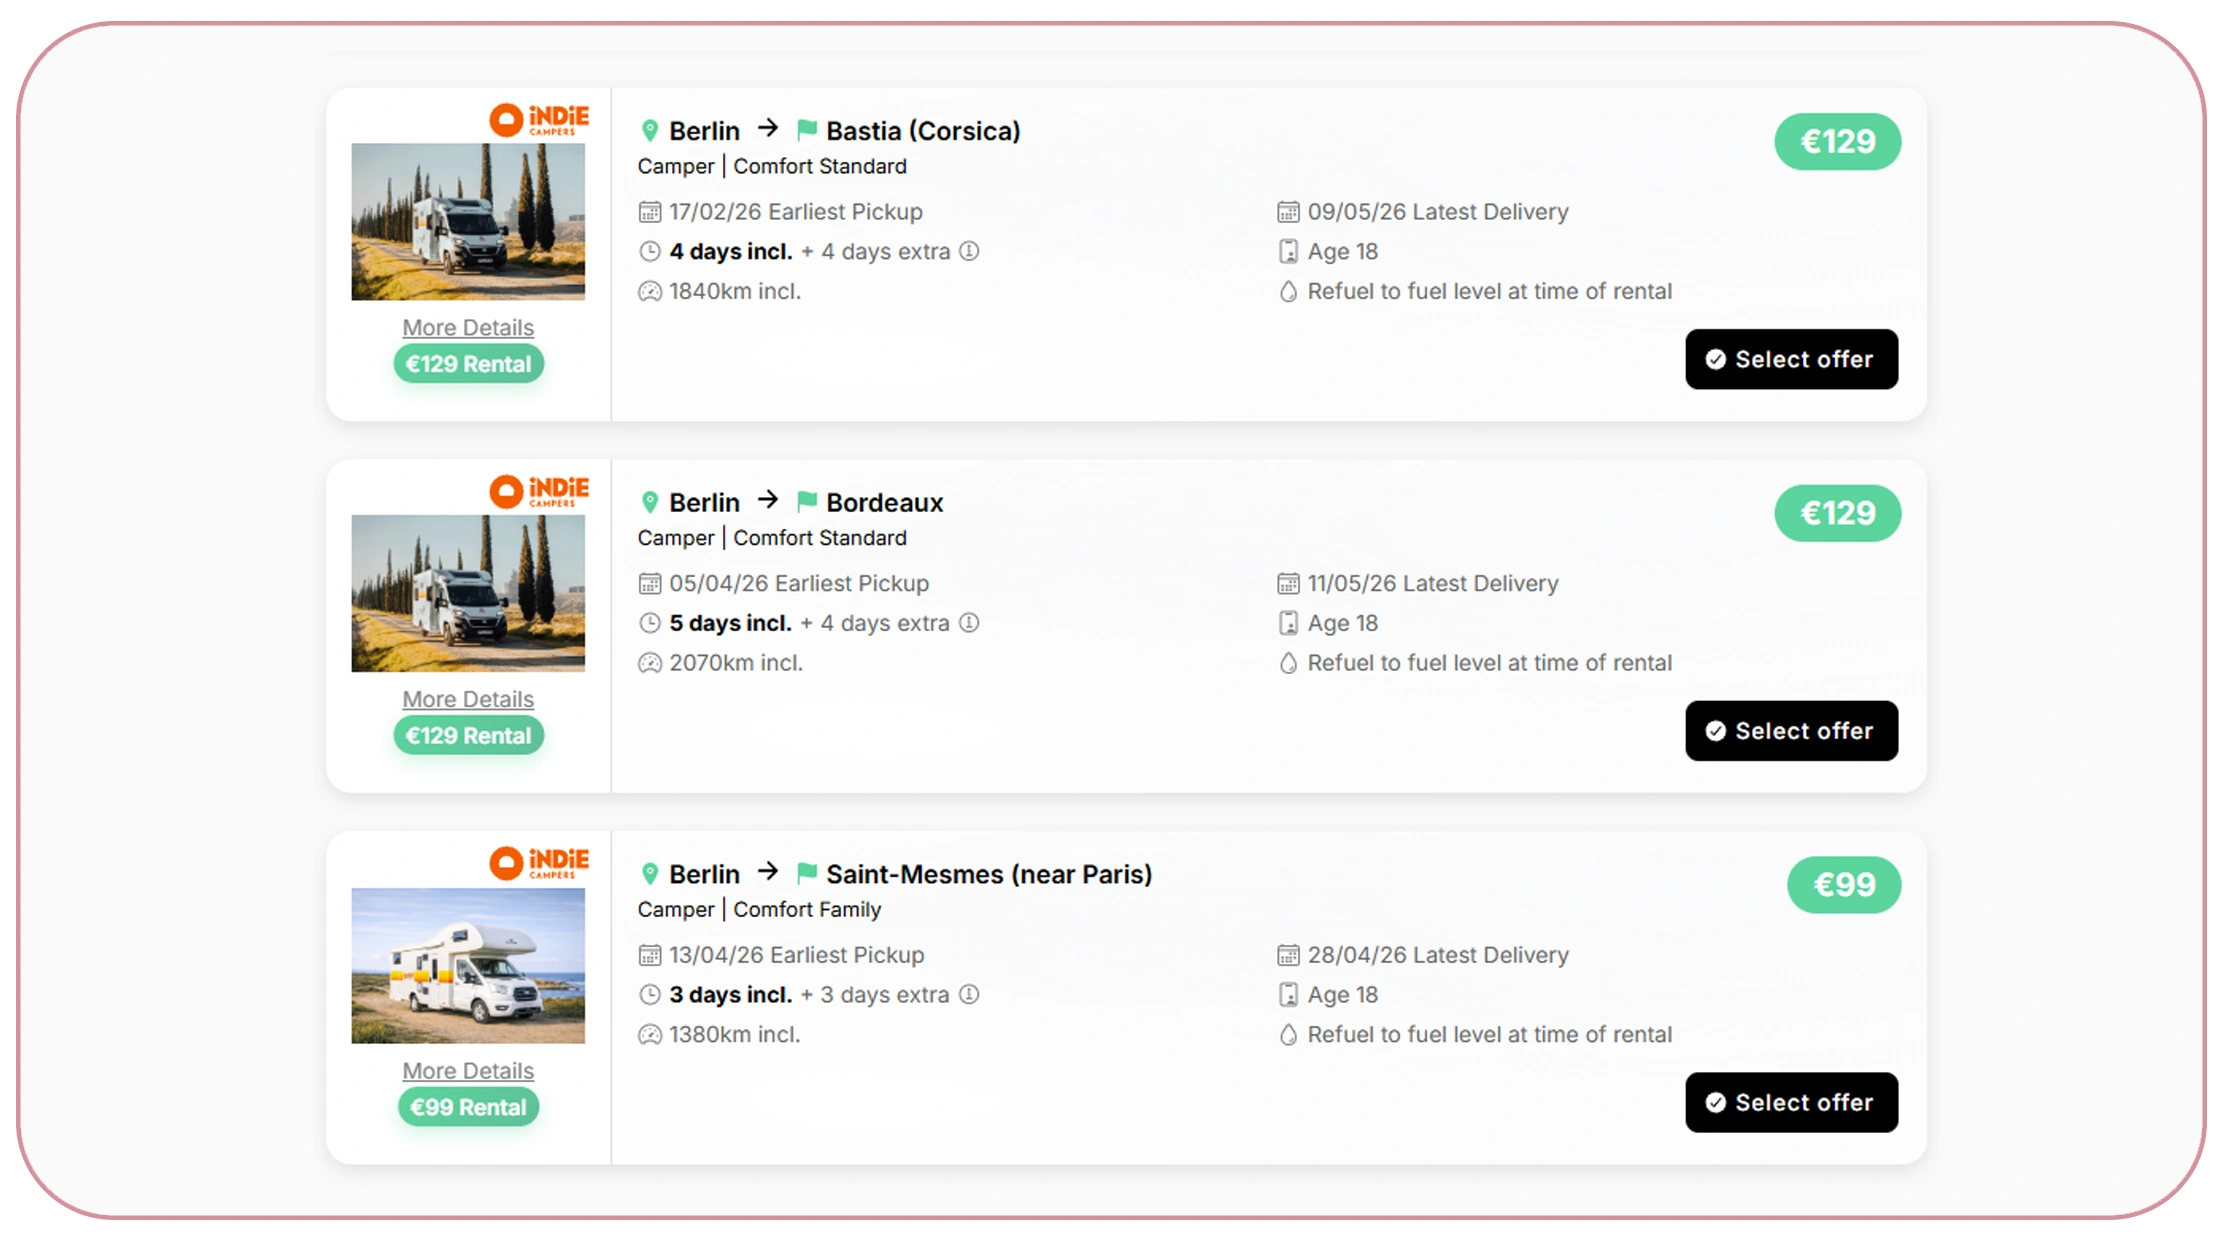Click calendar icon next to 17/02/26 pickup

[x=650, y=212]
